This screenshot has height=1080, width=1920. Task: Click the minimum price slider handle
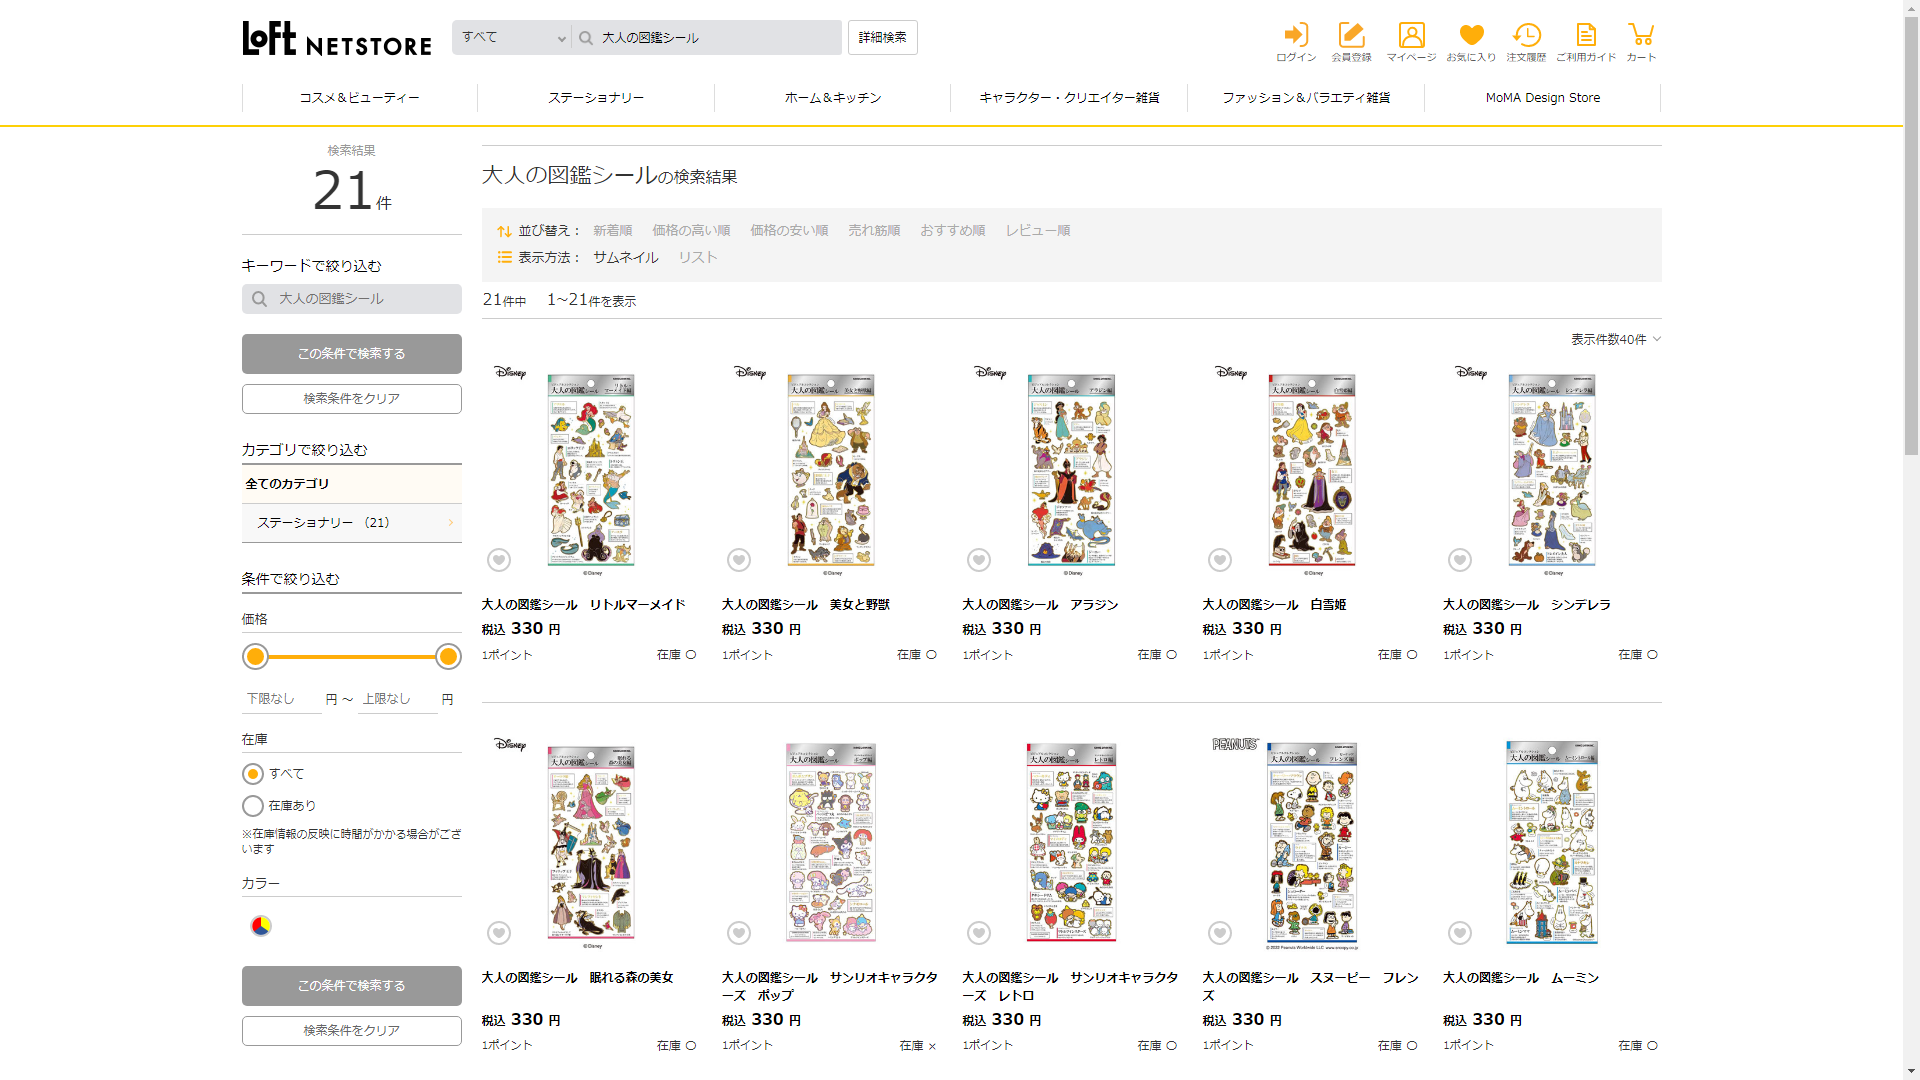pos(256,657)
